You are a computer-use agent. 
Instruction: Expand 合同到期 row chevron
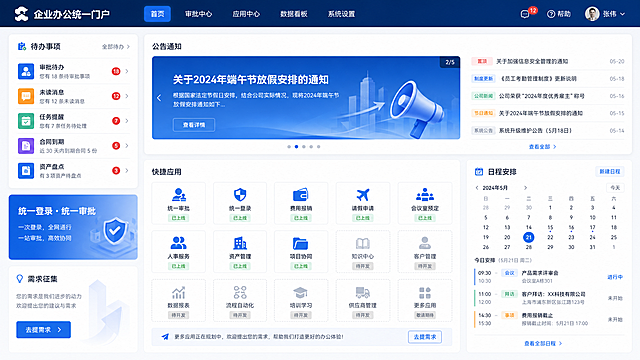point(127,146)
